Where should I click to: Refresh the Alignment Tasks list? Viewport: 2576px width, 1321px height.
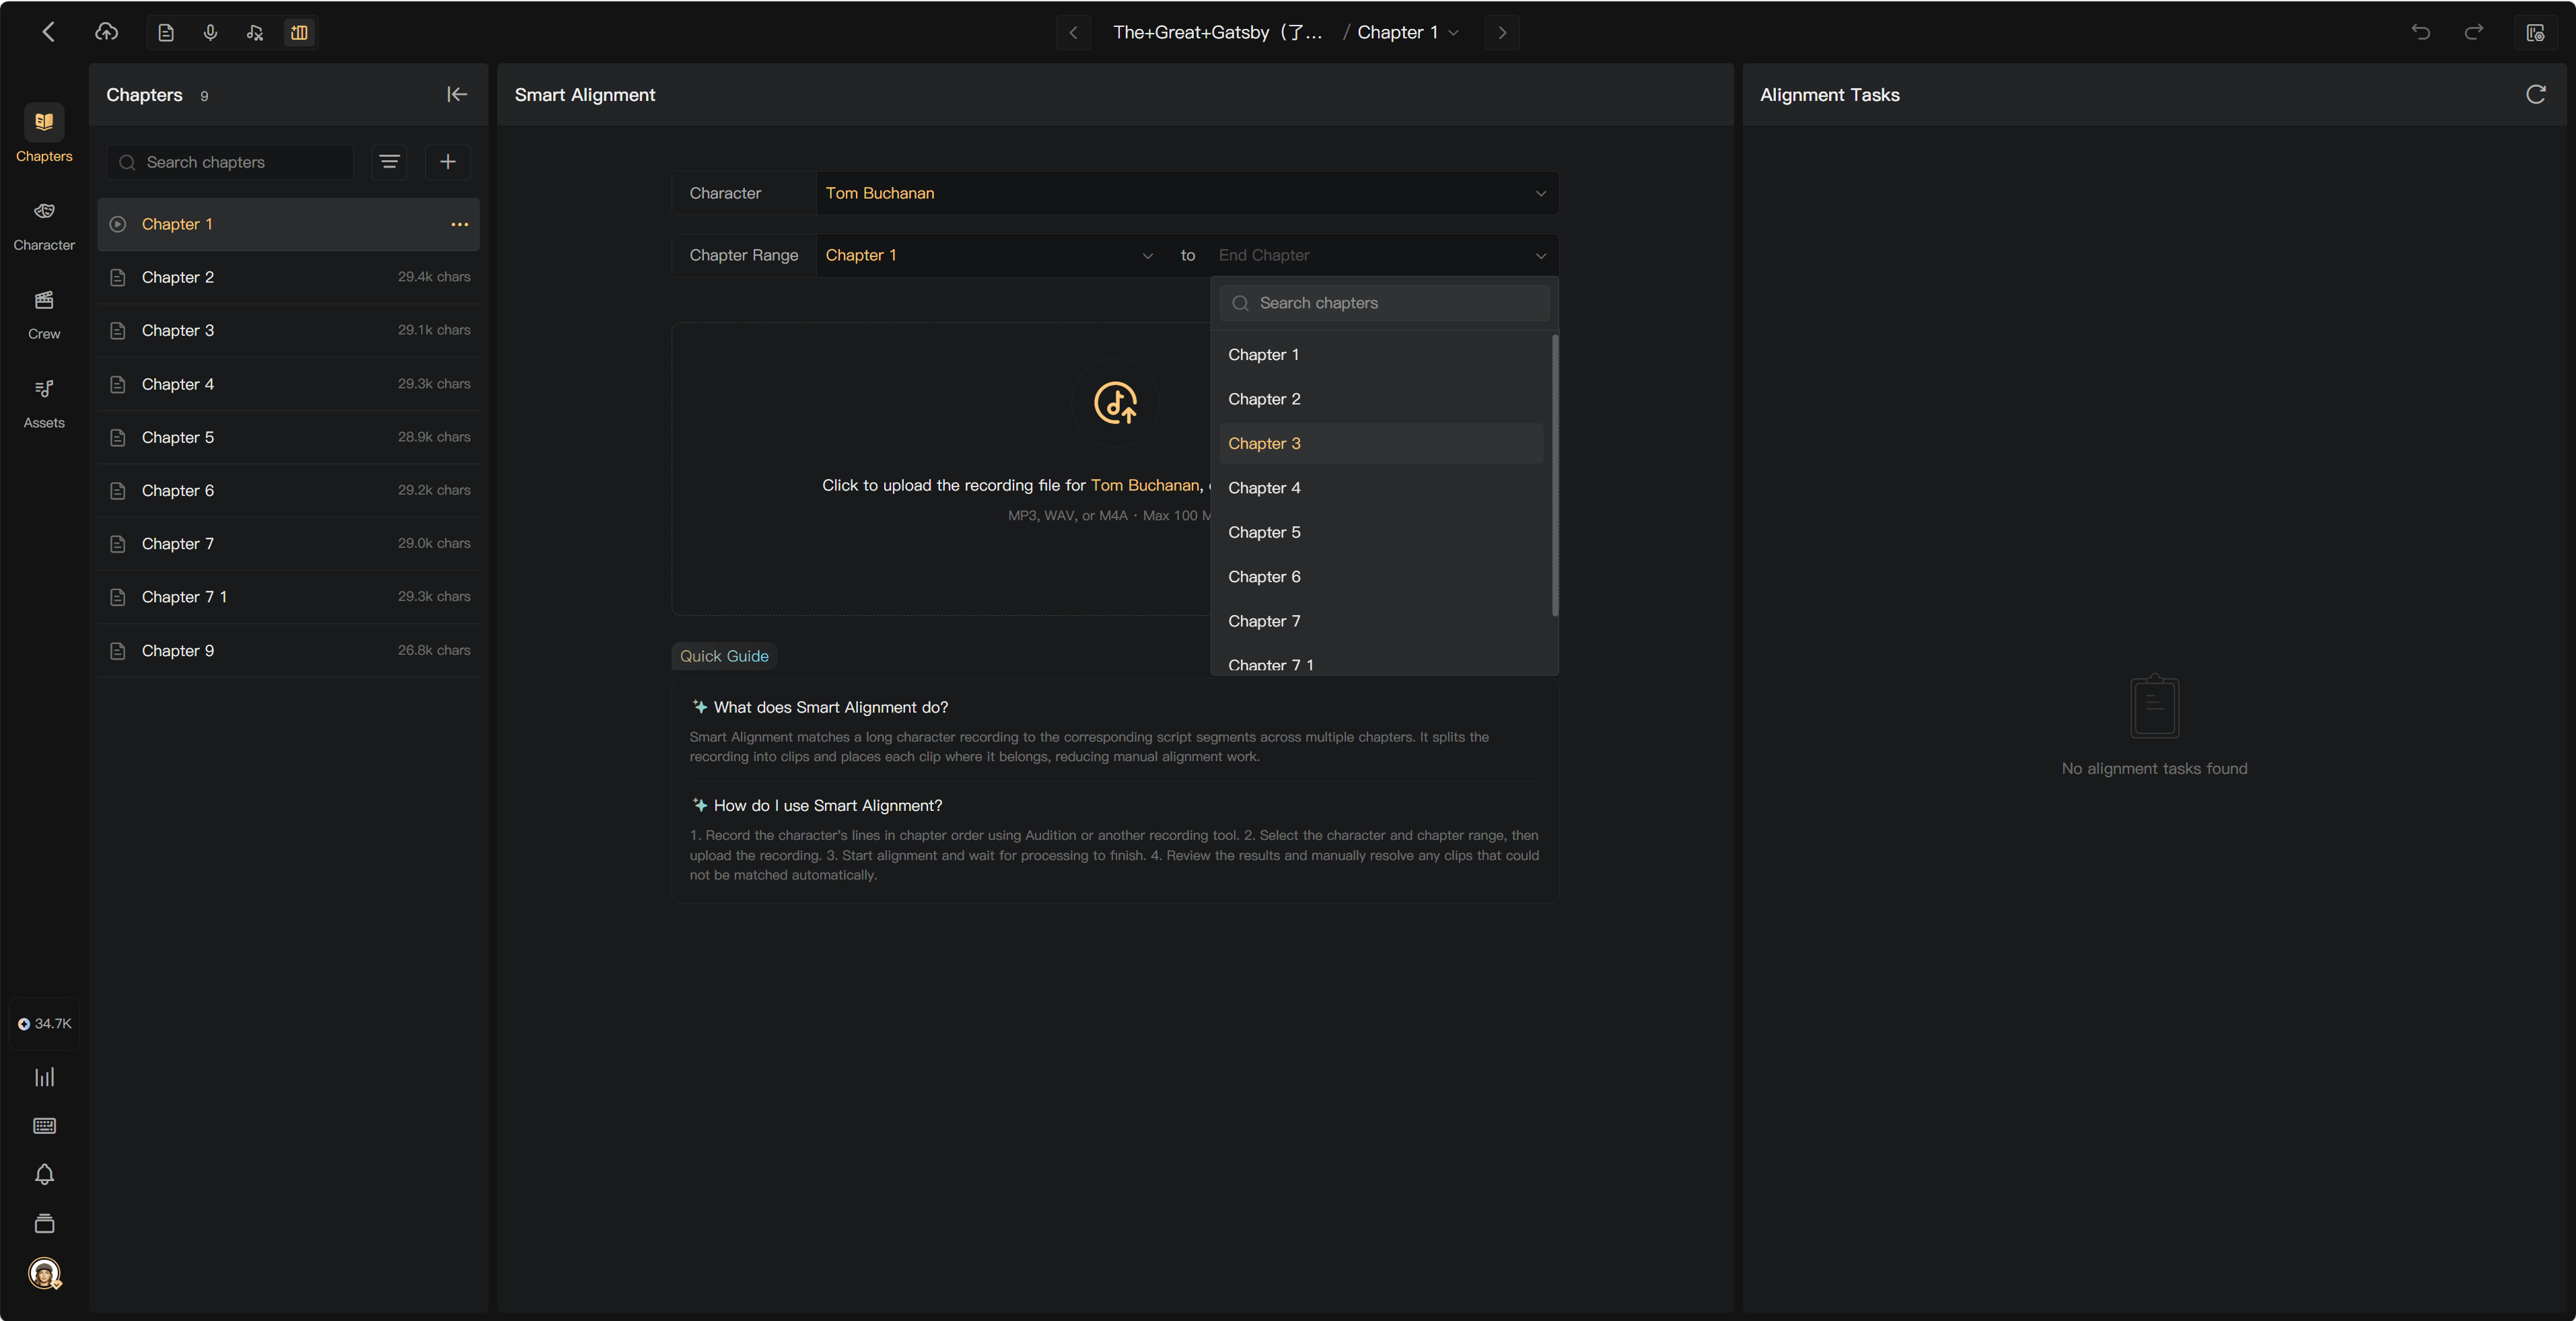(x=2535, y=94)
